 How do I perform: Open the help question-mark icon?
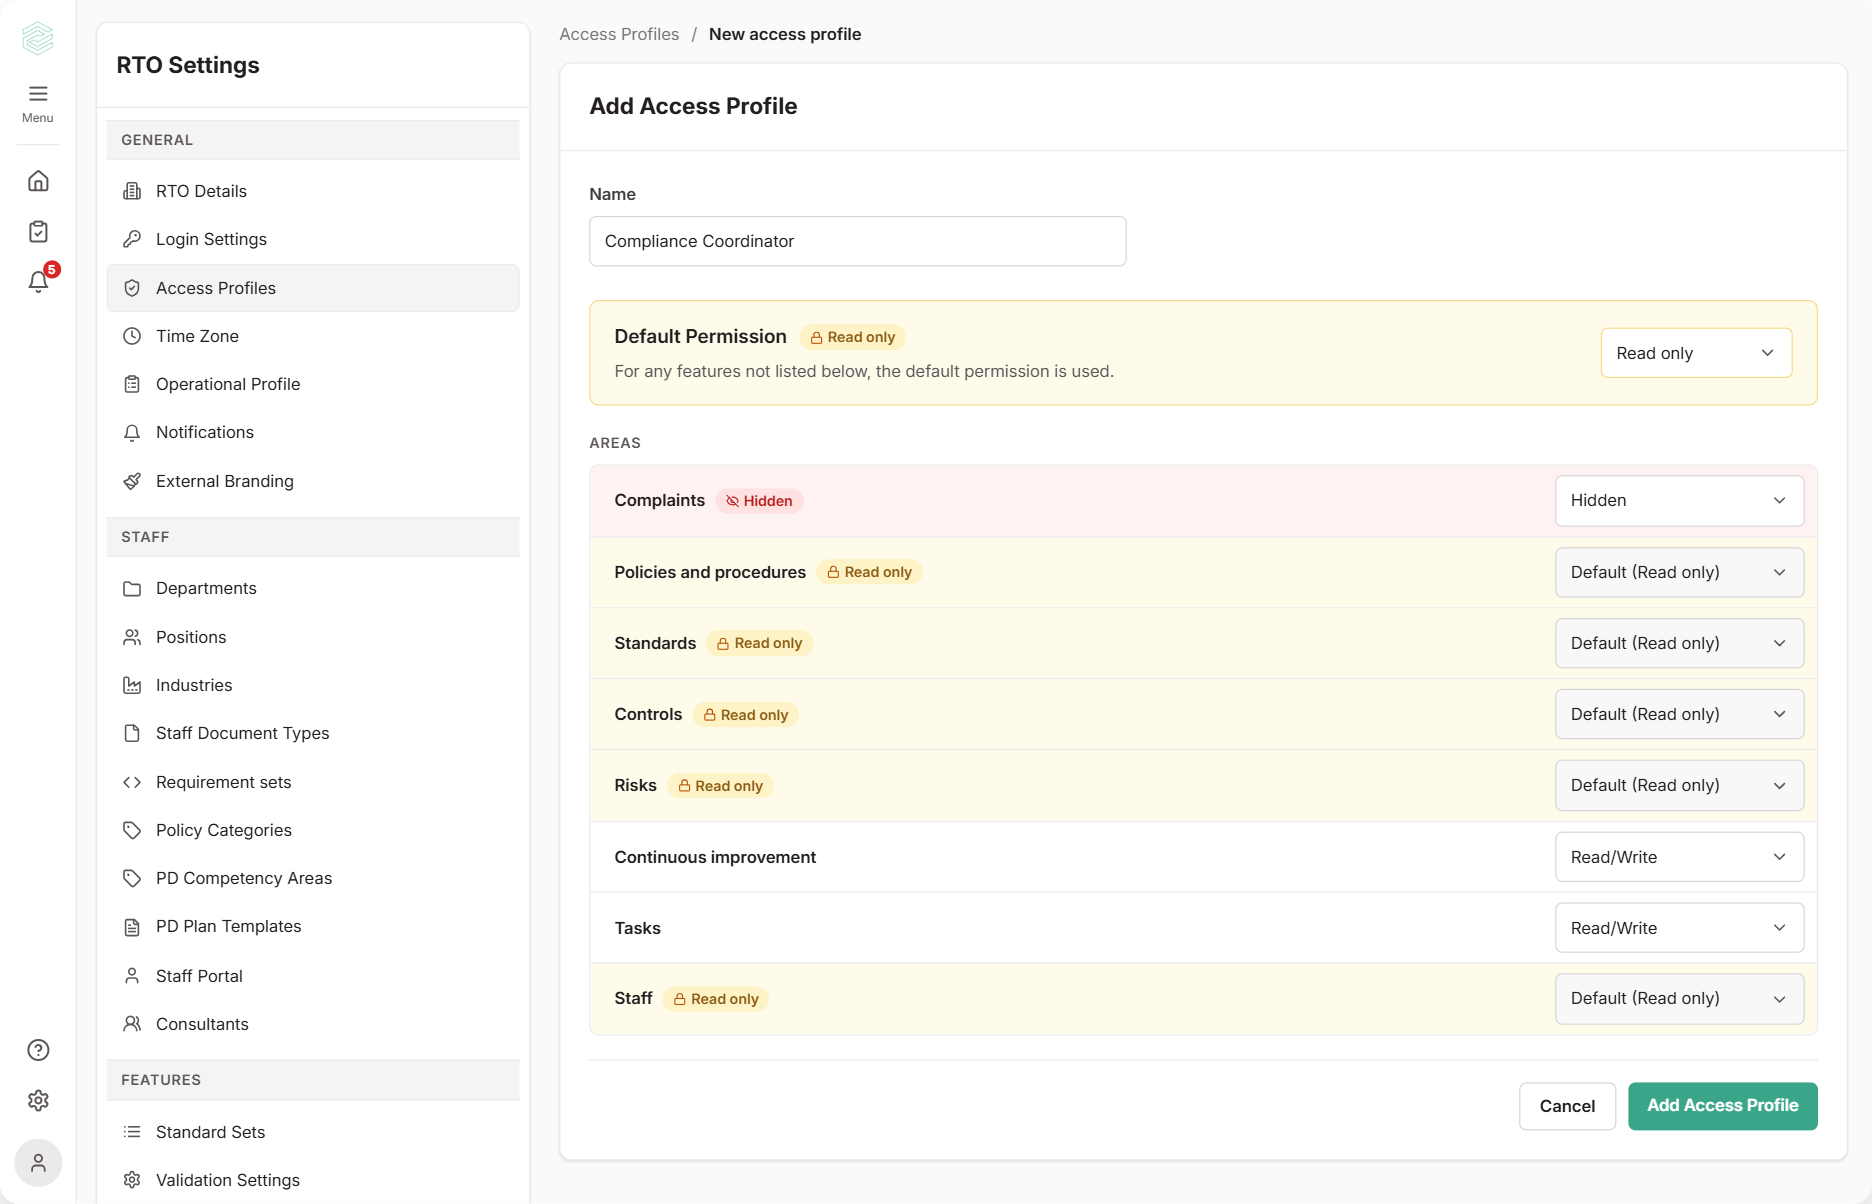point(38,1050)
